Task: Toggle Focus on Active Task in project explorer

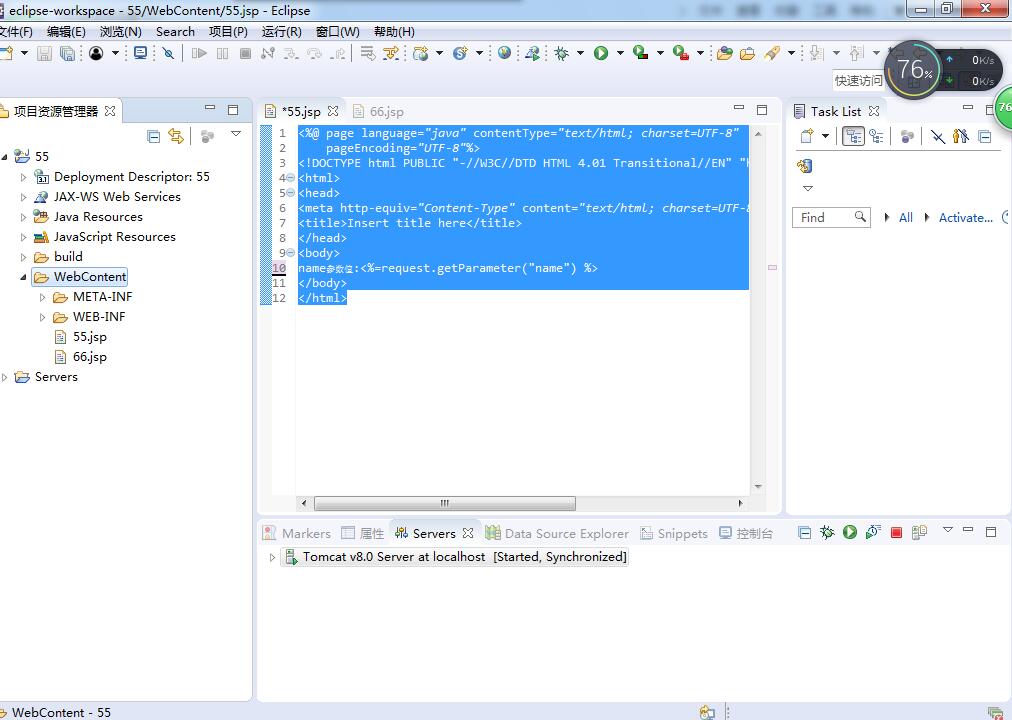Action: coord(207,136)
